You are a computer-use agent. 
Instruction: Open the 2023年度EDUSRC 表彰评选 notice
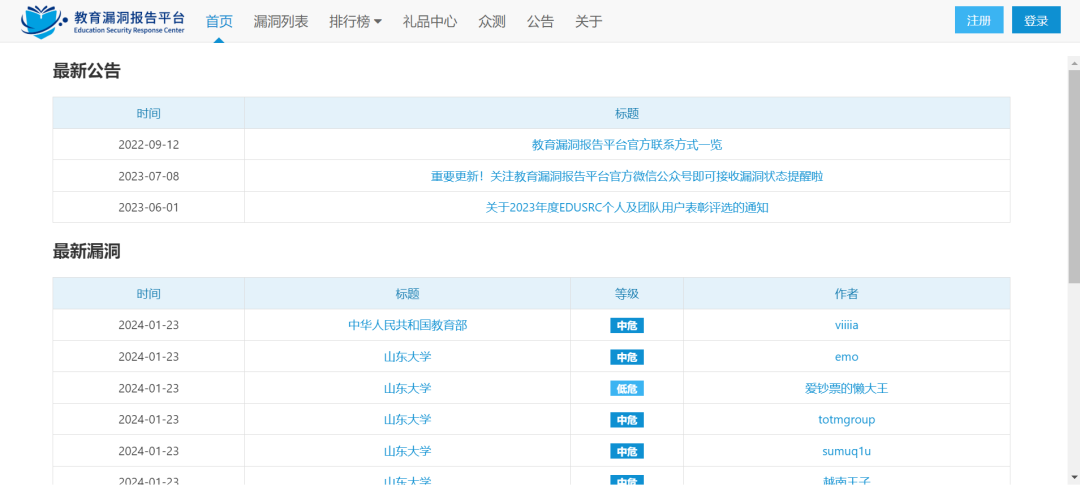(x=627, y=207)
